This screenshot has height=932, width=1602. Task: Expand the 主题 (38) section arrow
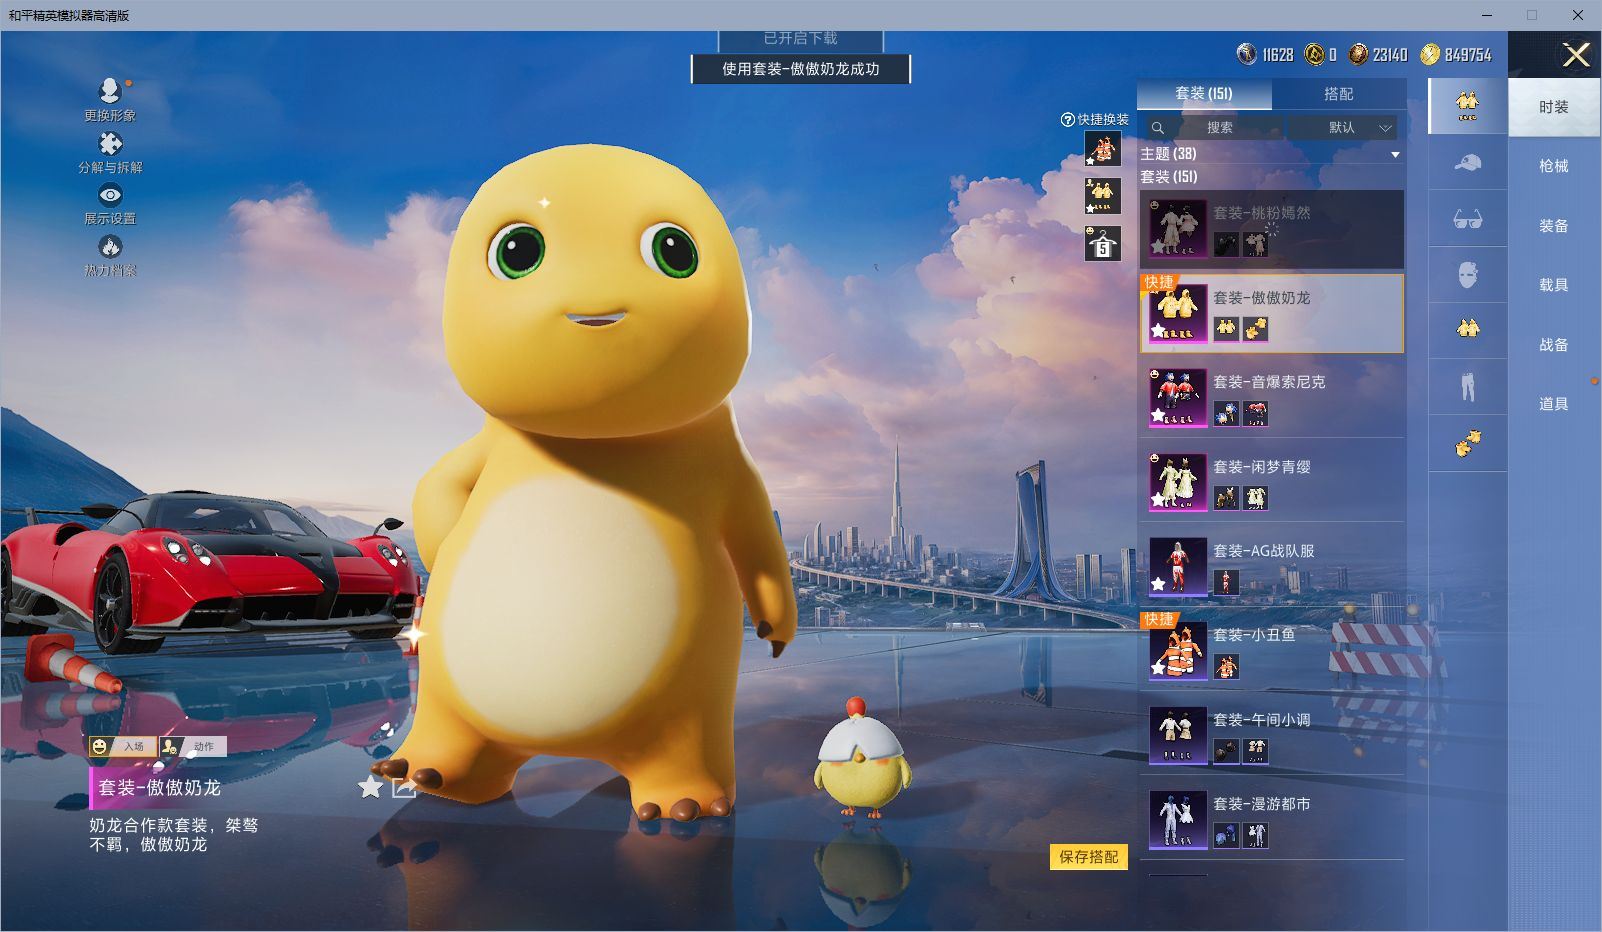pos(1395,154)
